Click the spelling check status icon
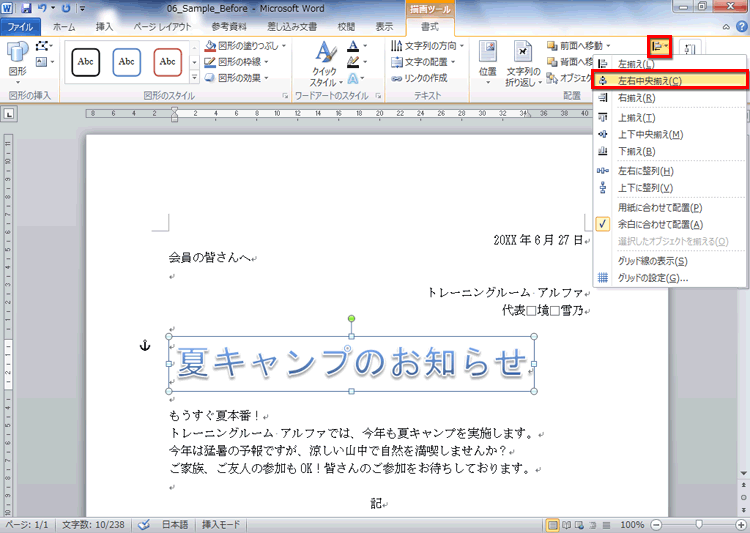The image size is (750, 533). coord(144,525)
